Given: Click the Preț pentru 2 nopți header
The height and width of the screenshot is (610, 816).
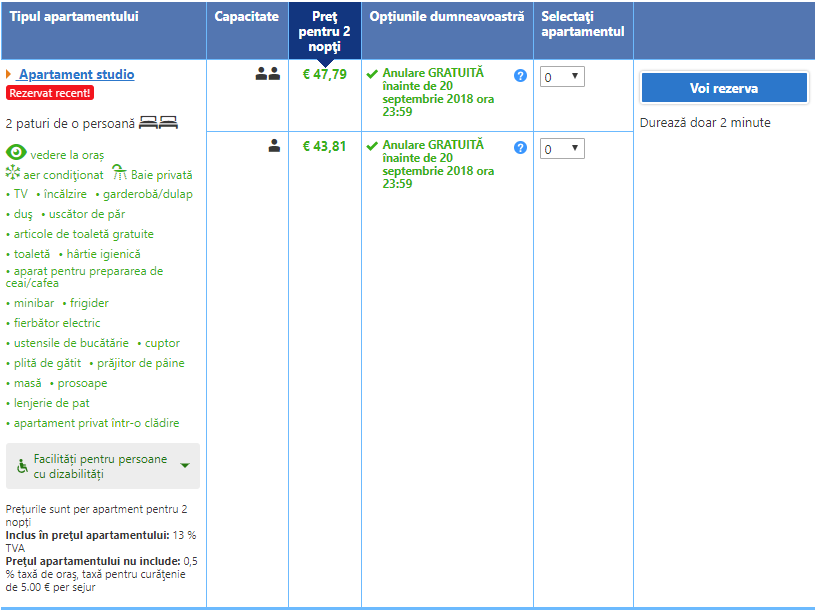Looking at the screenshot, I should coord(324,31).
